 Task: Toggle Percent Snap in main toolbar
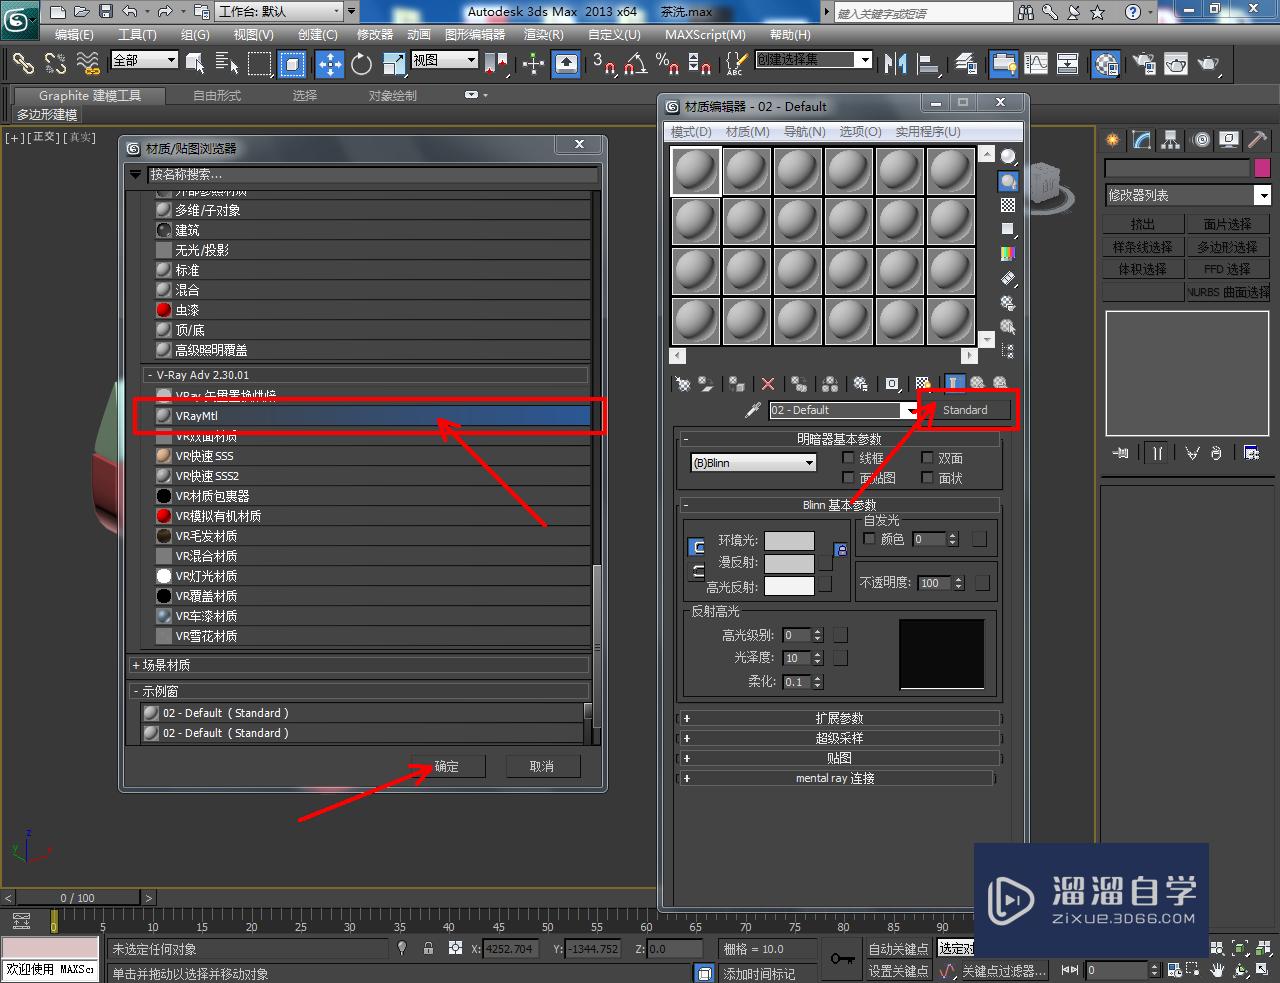(667, 64)
